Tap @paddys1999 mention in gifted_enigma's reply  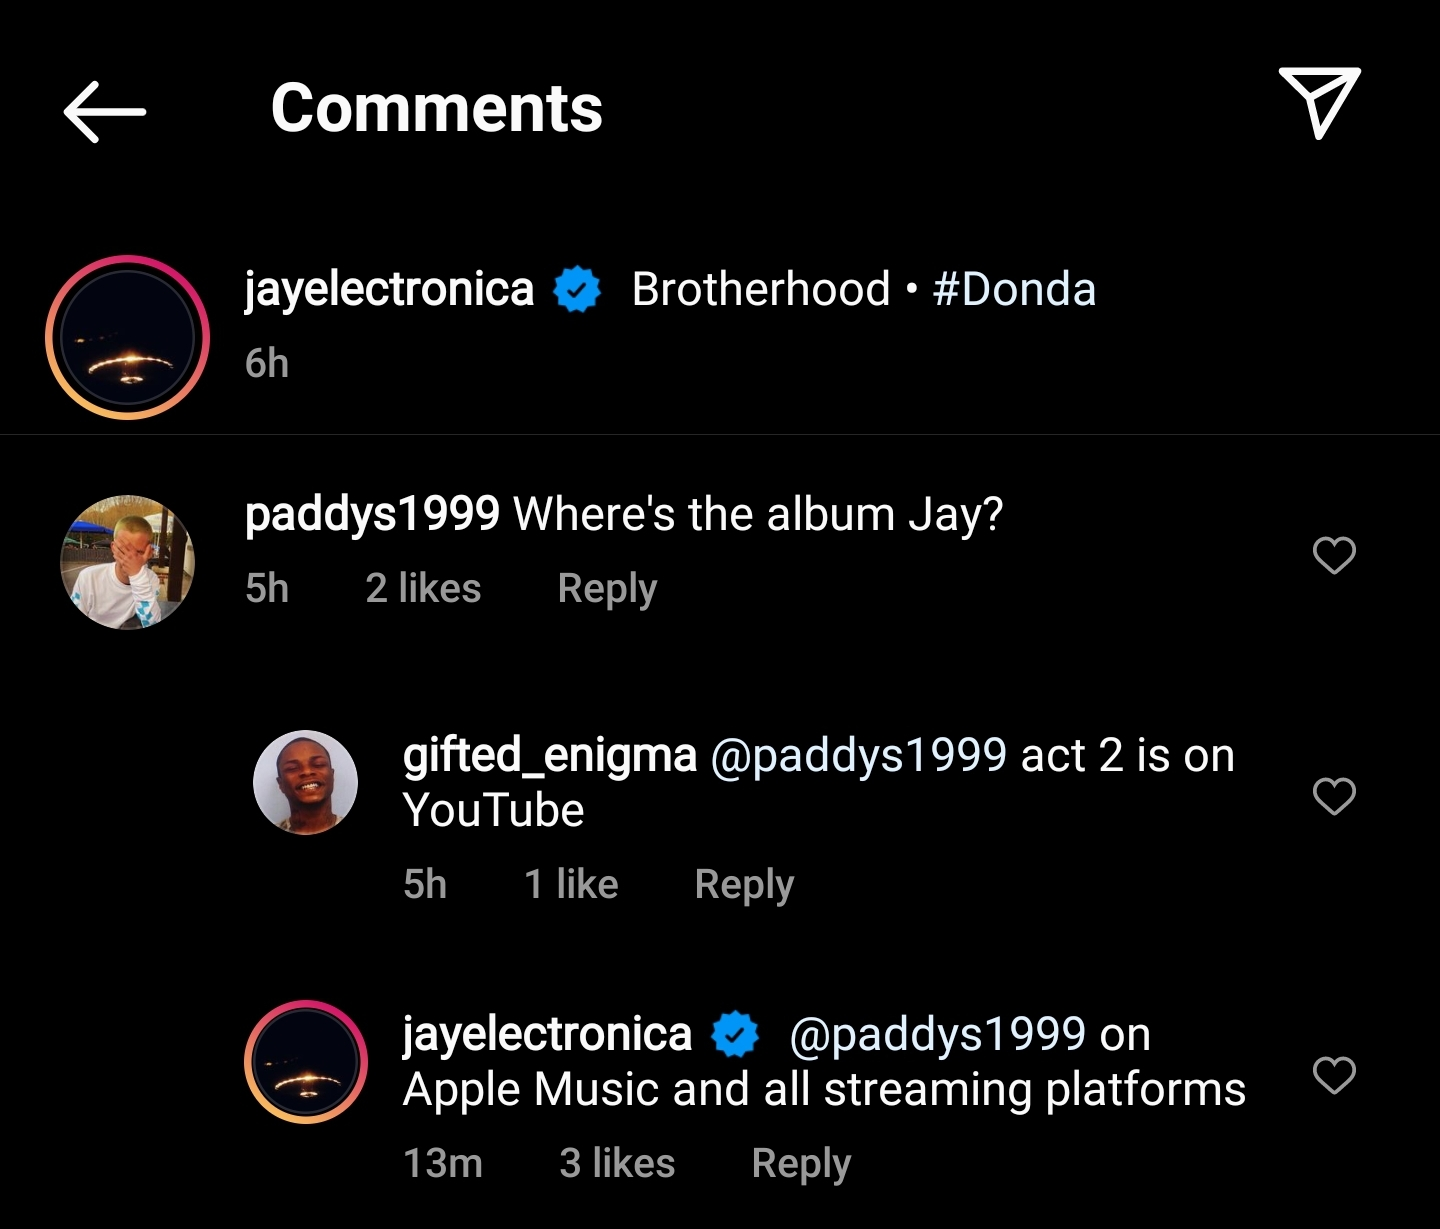pos(858,755)
